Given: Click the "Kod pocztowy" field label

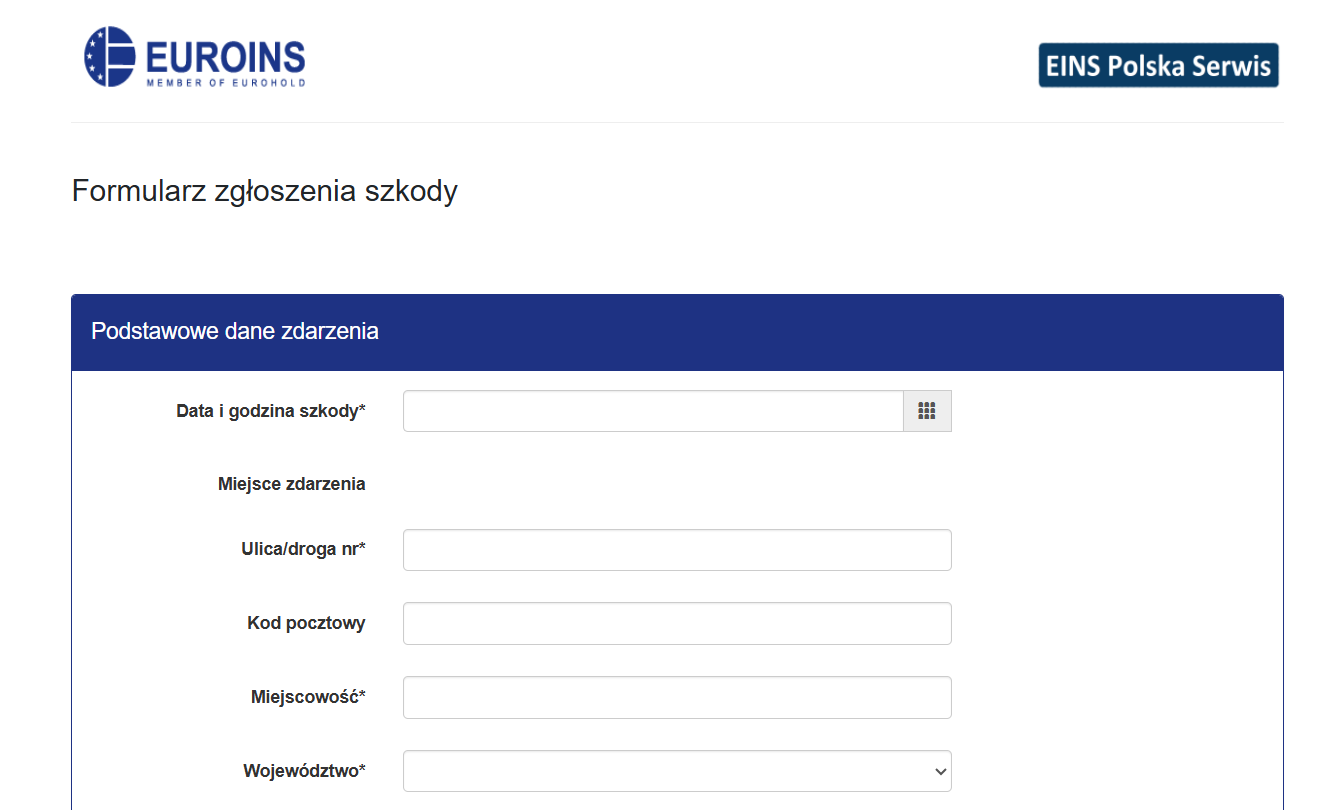Looking at the screenshot, I should click(x=306, y=623).
